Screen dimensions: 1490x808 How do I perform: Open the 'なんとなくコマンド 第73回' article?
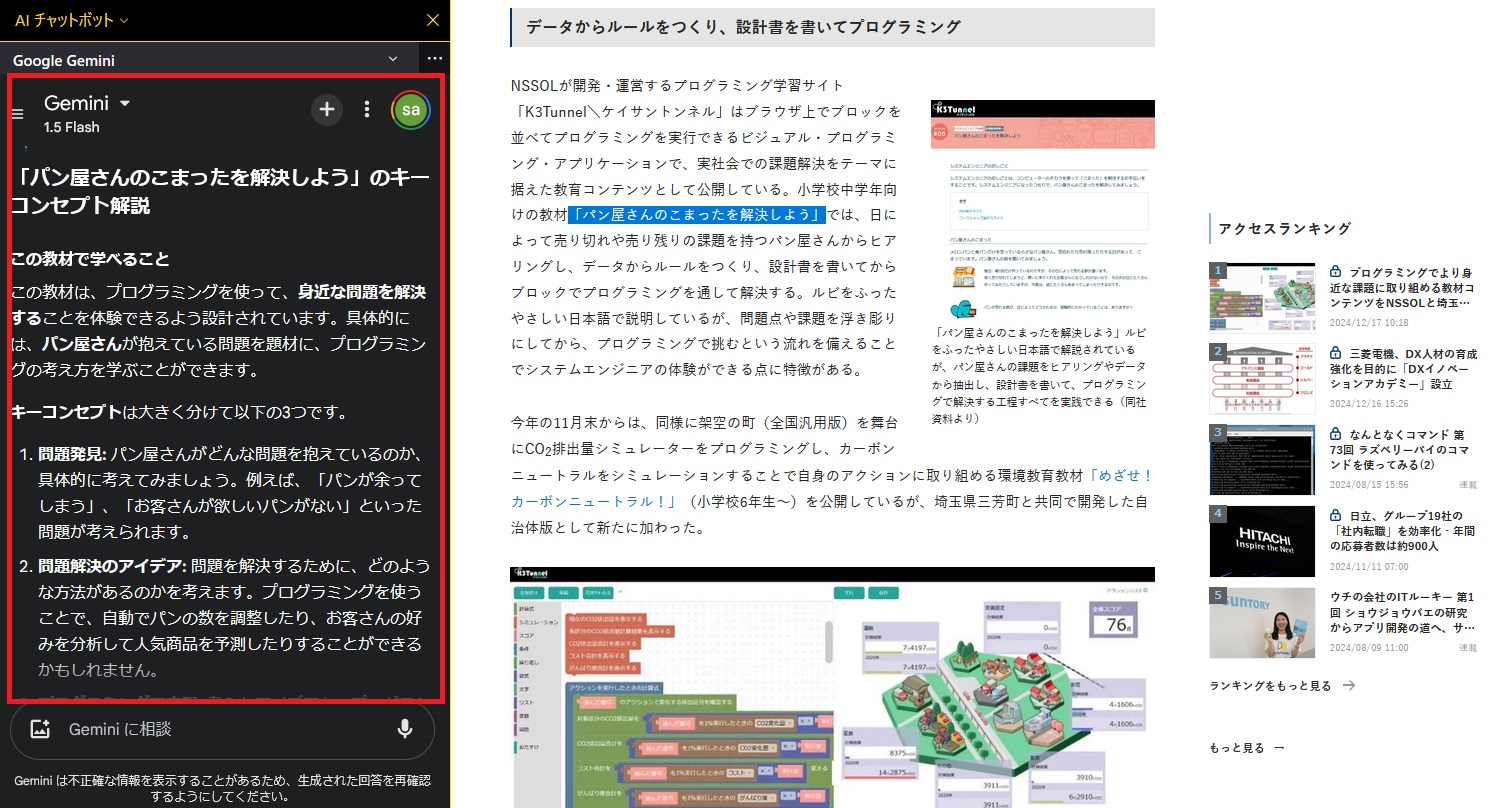(1402, 450)
